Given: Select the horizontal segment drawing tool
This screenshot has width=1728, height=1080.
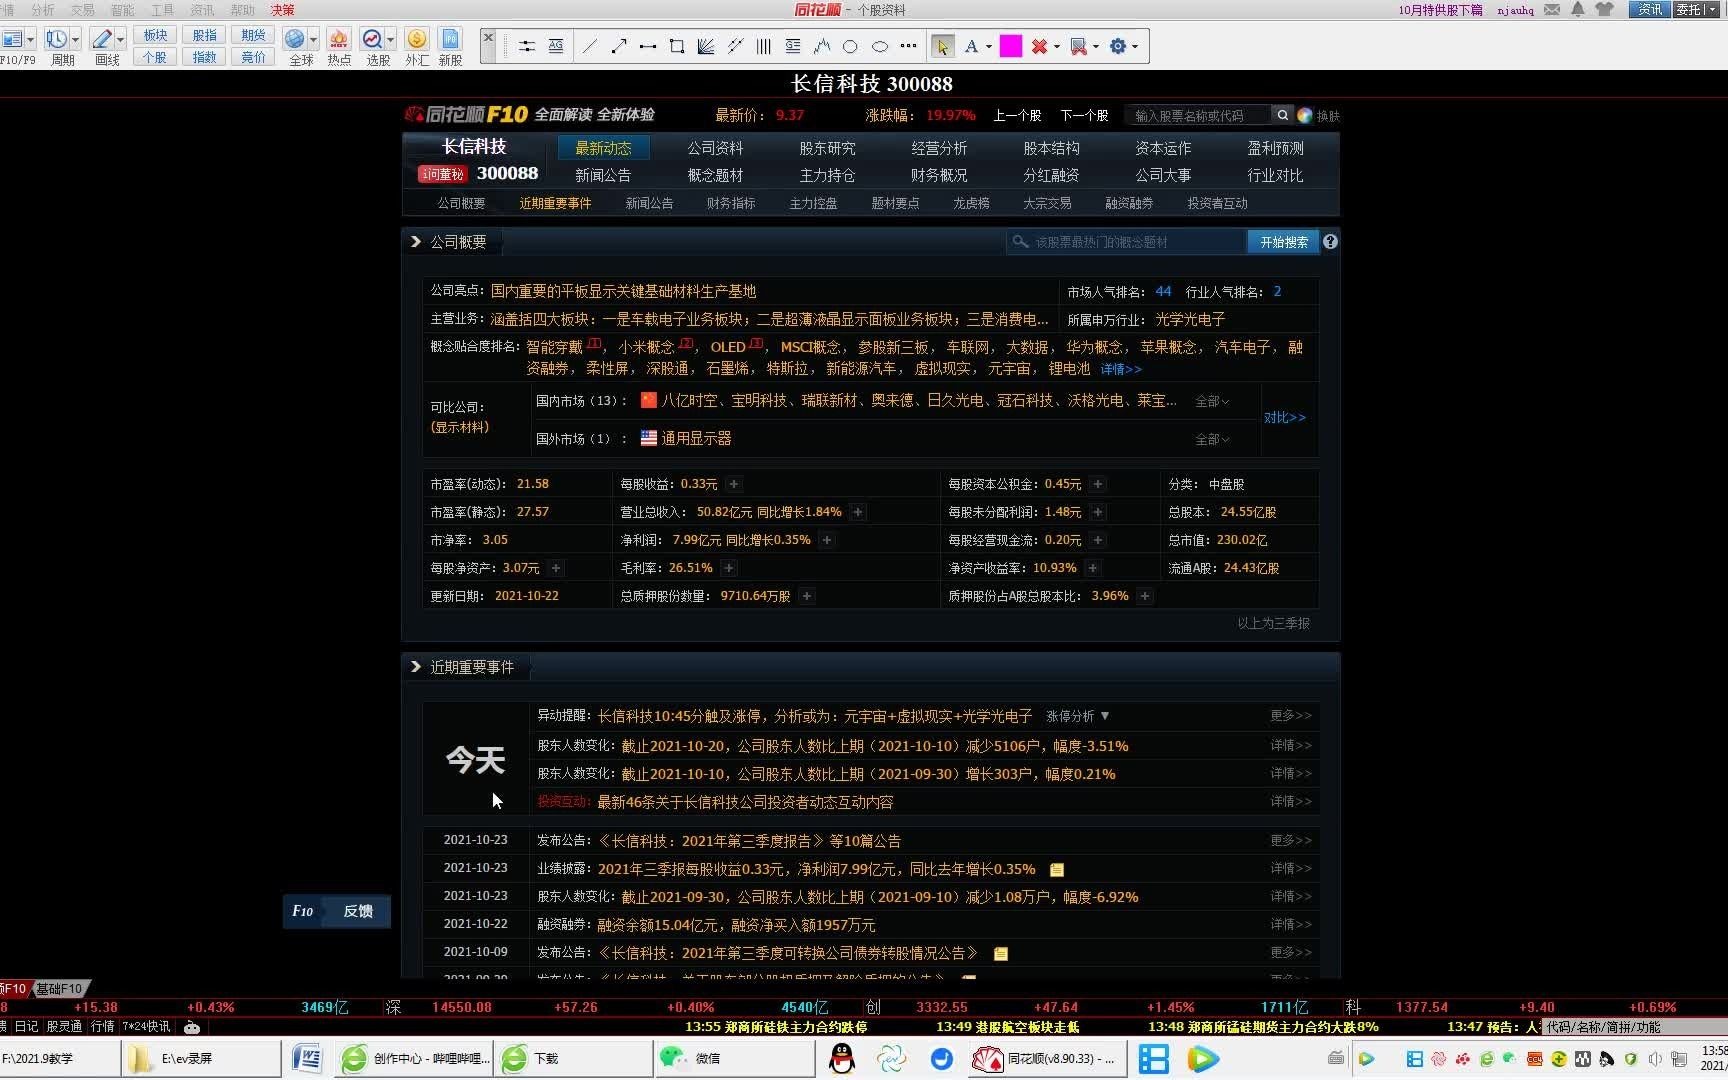Looking at the screenshot, I should [x=648, y=46].
